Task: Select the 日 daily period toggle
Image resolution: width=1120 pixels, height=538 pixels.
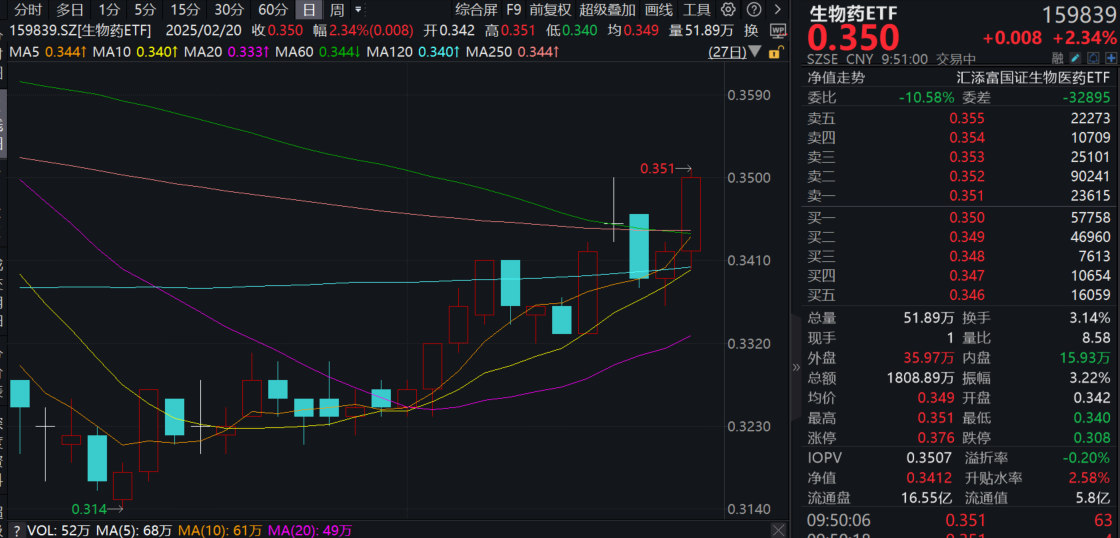Action: (310, 10)
